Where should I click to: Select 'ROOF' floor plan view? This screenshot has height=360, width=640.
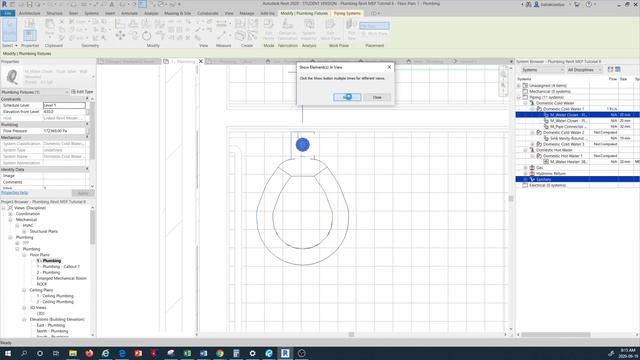[42, 284]
